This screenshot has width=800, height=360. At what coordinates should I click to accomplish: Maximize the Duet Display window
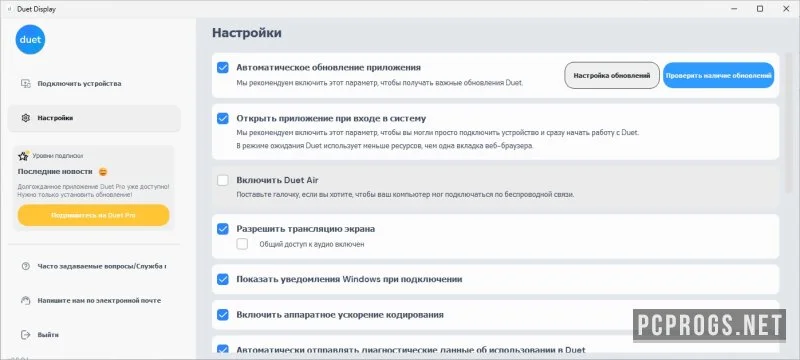760,9
